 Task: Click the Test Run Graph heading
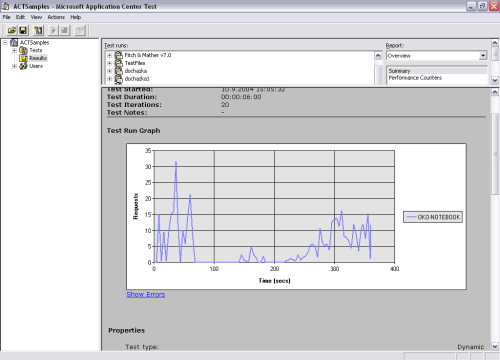pyautogui.click(x=133, y=131)
